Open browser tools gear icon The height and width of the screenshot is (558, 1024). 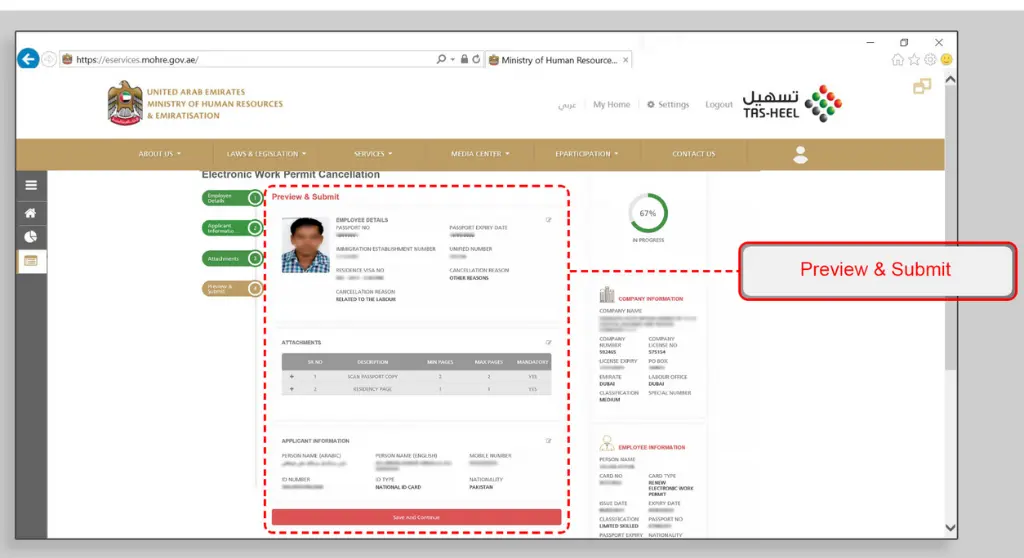930,59
